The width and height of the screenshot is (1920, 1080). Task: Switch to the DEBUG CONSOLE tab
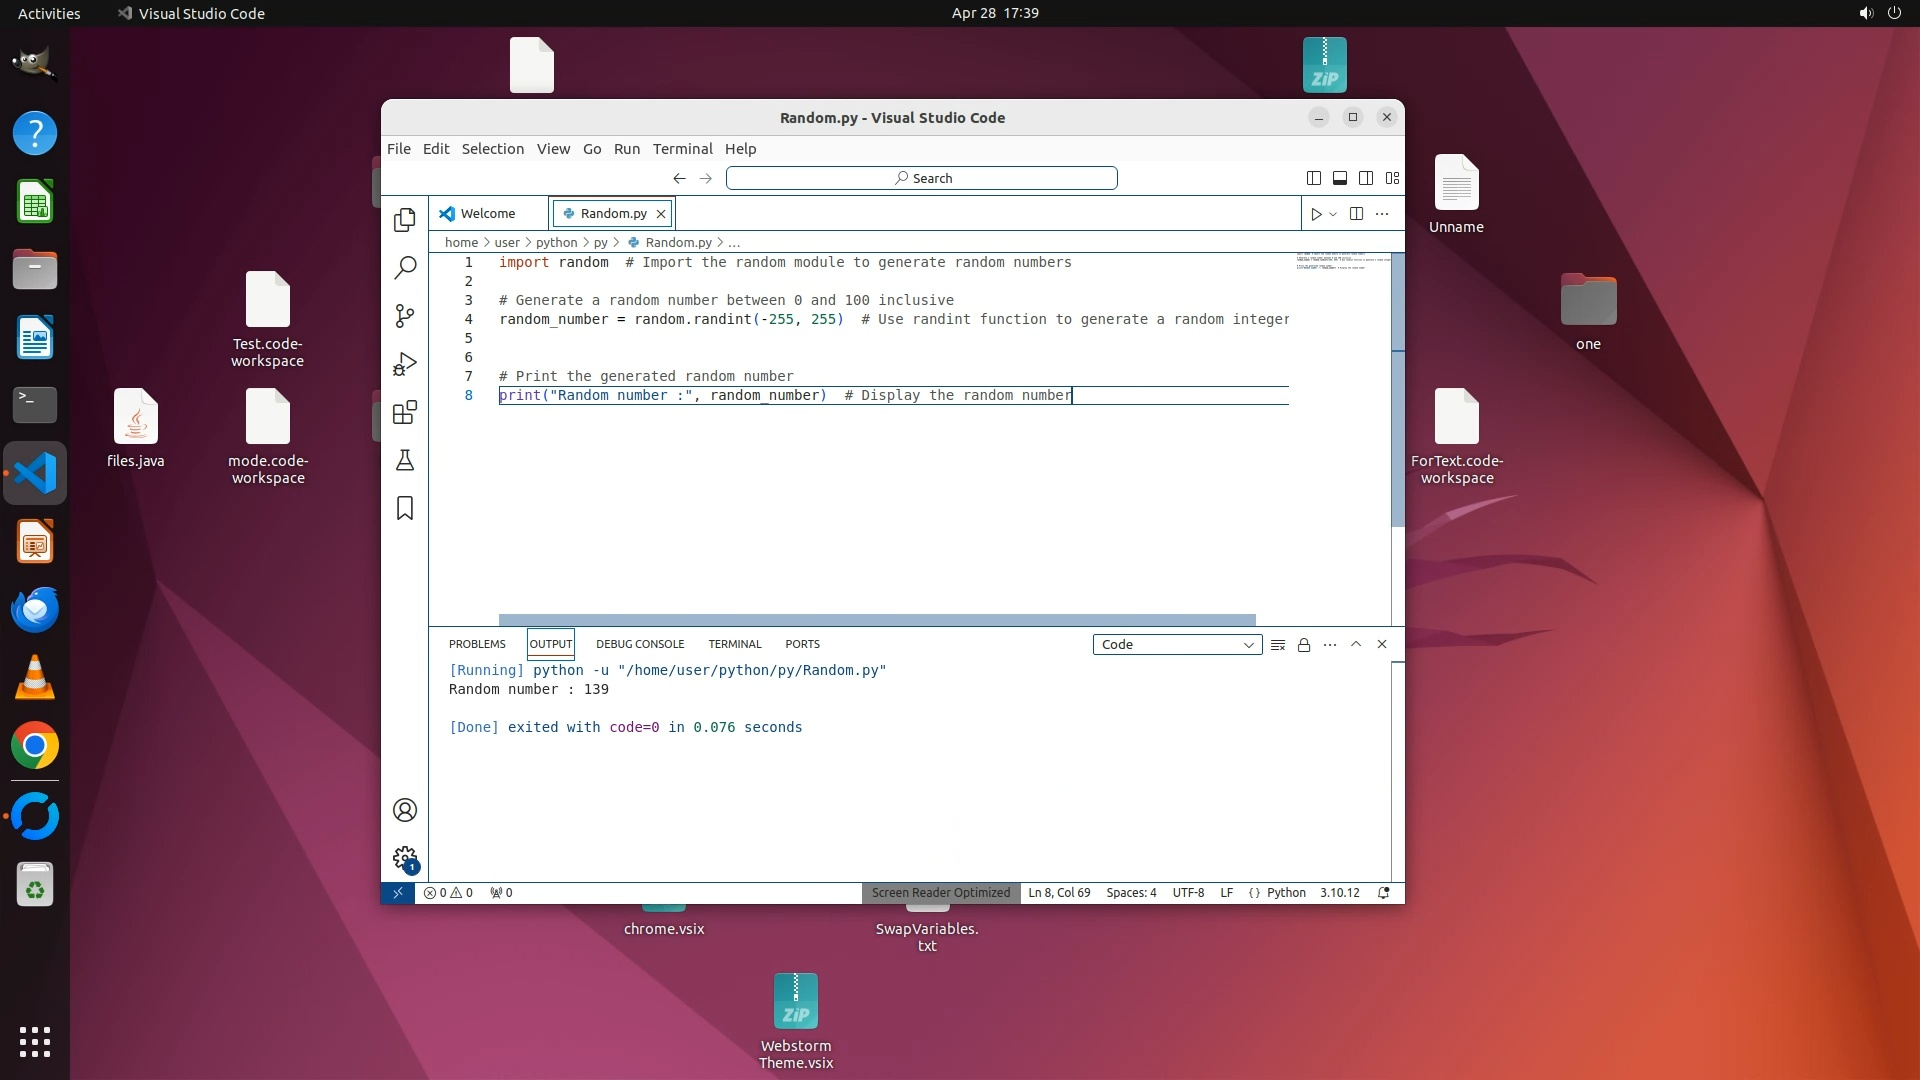pyautogui.click(x=640, y=645)
